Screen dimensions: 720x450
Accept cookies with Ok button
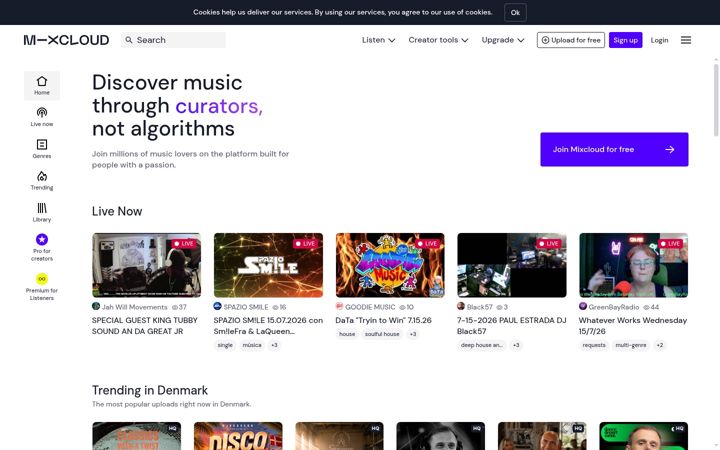(515, 12)
